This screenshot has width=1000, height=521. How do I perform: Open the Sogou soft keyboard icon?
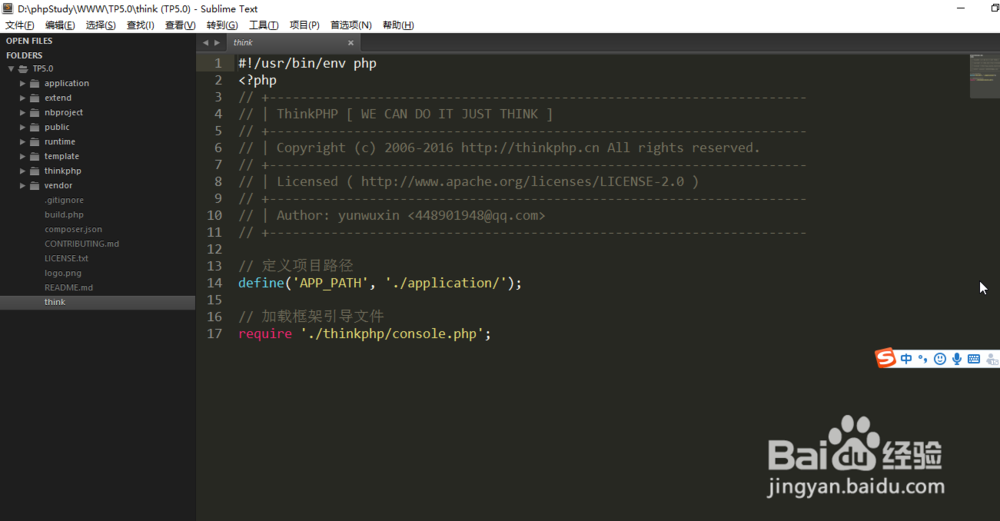[x=974, y=359]
